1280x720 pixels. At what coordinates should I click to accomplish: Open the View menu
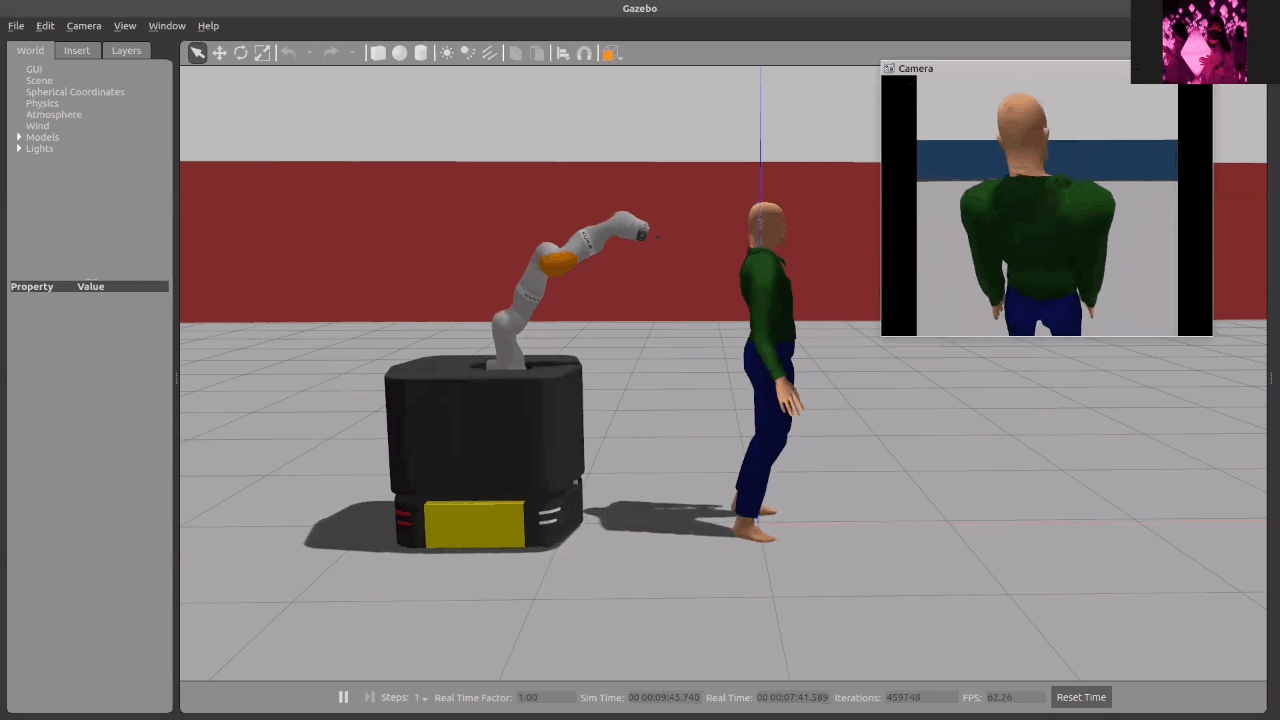click(x=125, y=26)
